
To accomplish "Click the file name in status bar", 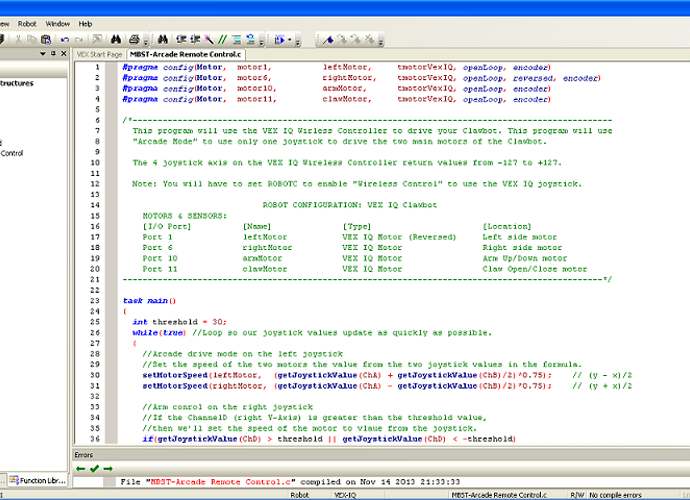I will 499,495.
